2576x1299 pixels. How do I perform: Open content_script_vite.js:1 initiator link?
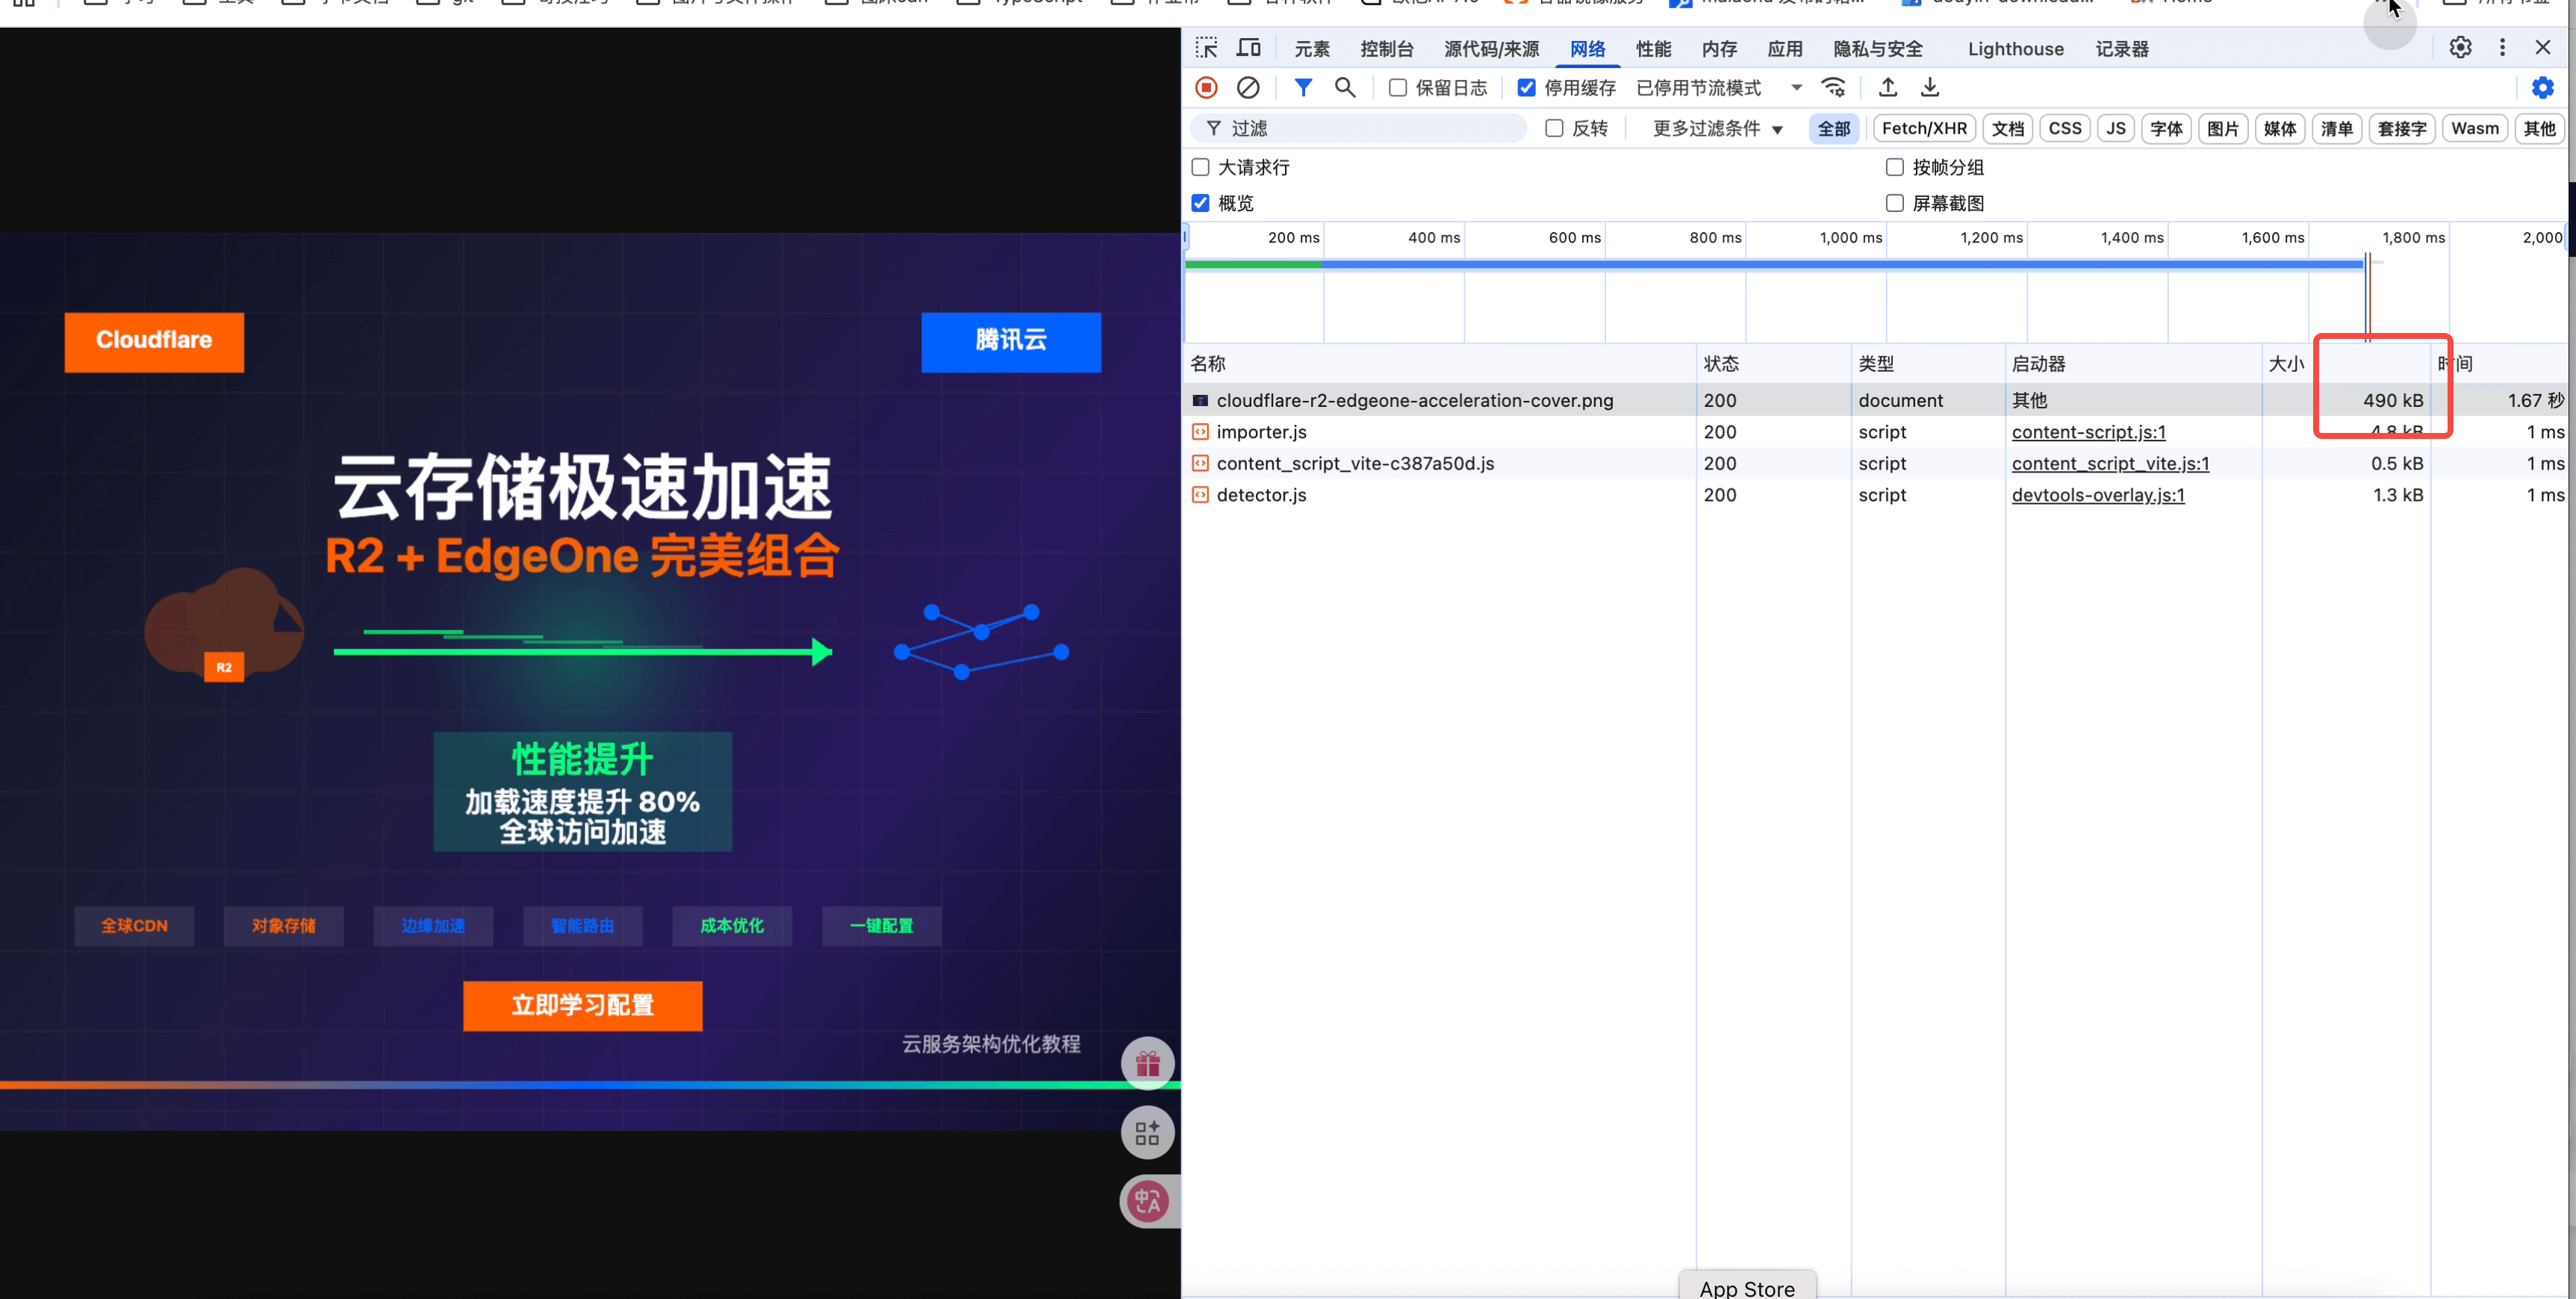[x=2110, y=463]
